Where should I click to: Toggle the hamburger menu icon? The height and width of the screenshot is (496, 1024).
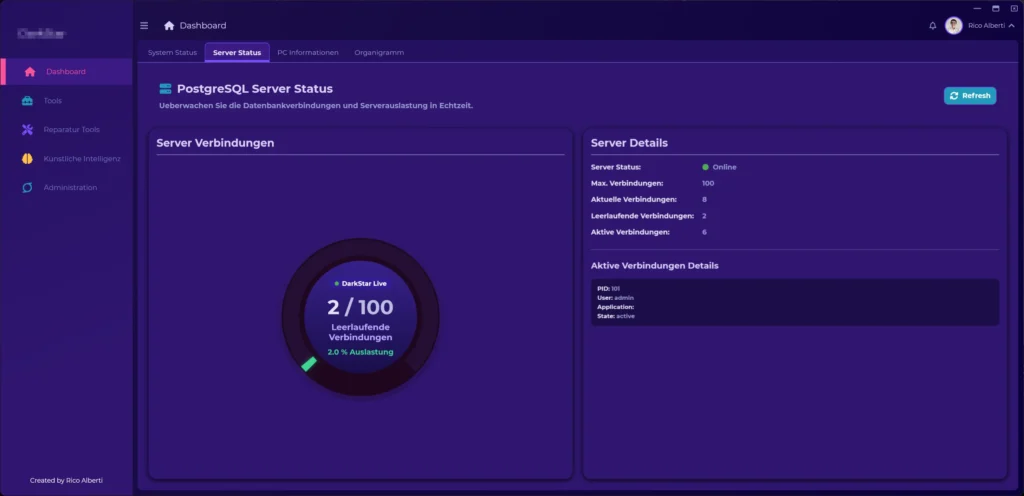(x=144, y=25)
